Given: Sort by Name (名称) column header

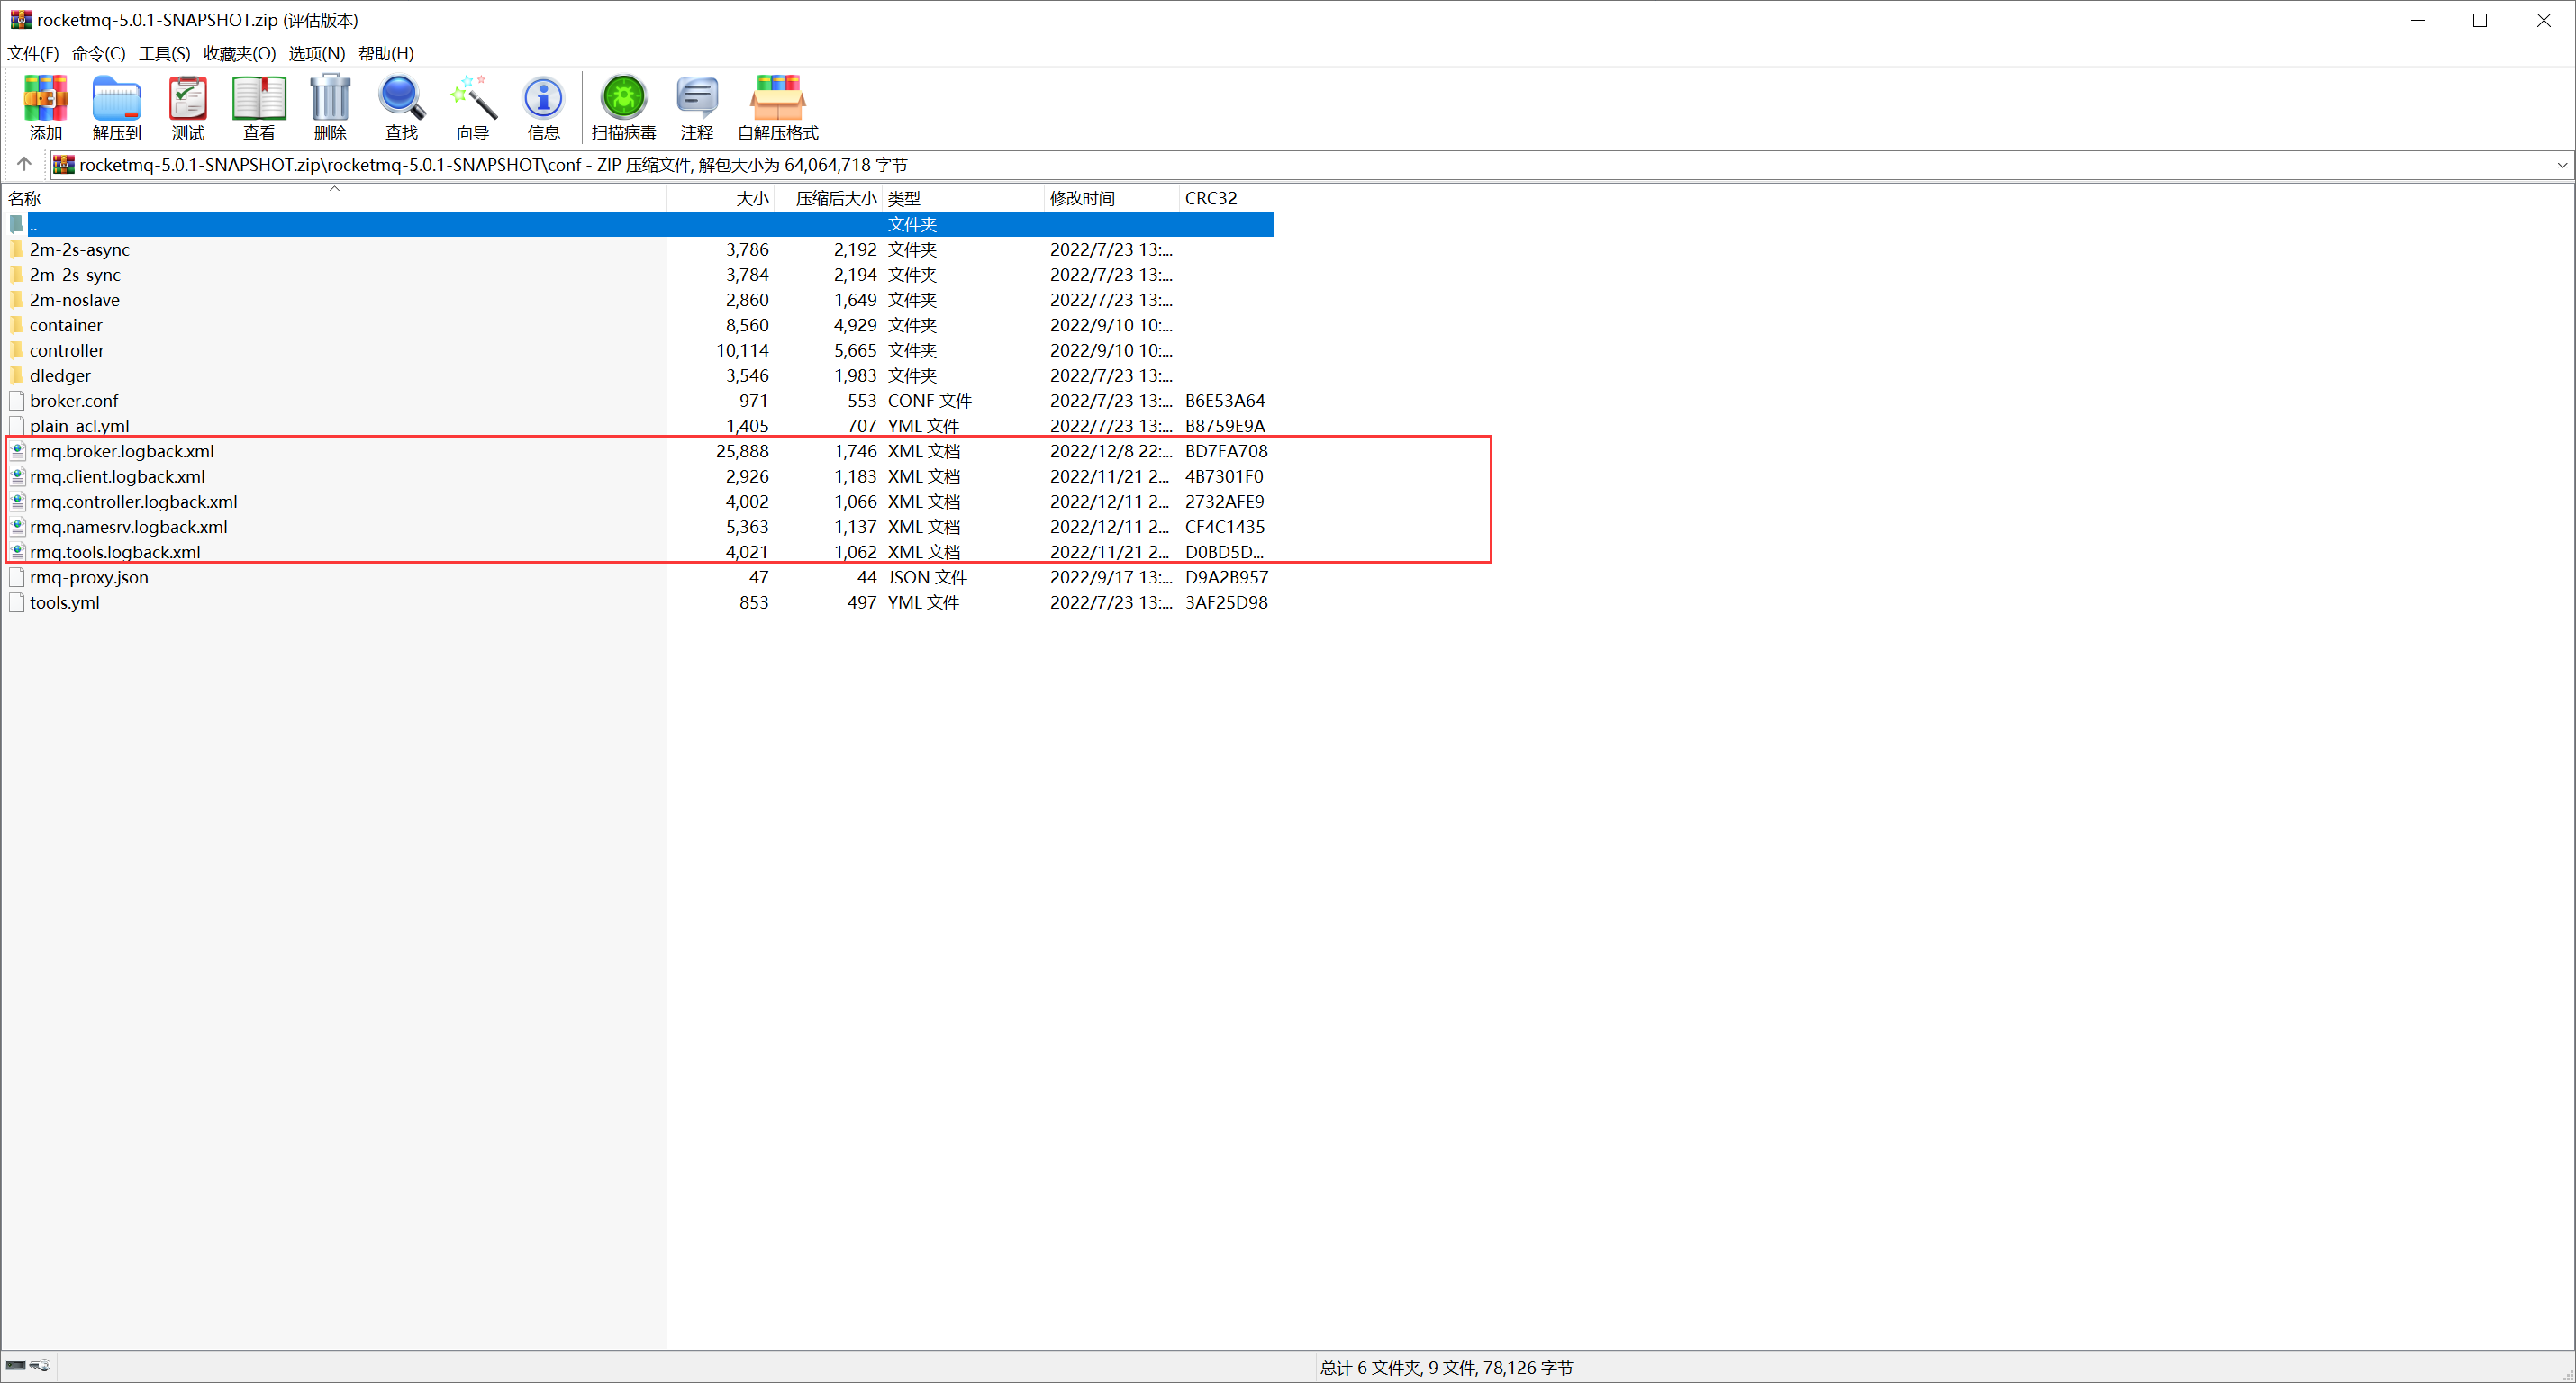Looking at the screenshot, I should click(25, 198).
